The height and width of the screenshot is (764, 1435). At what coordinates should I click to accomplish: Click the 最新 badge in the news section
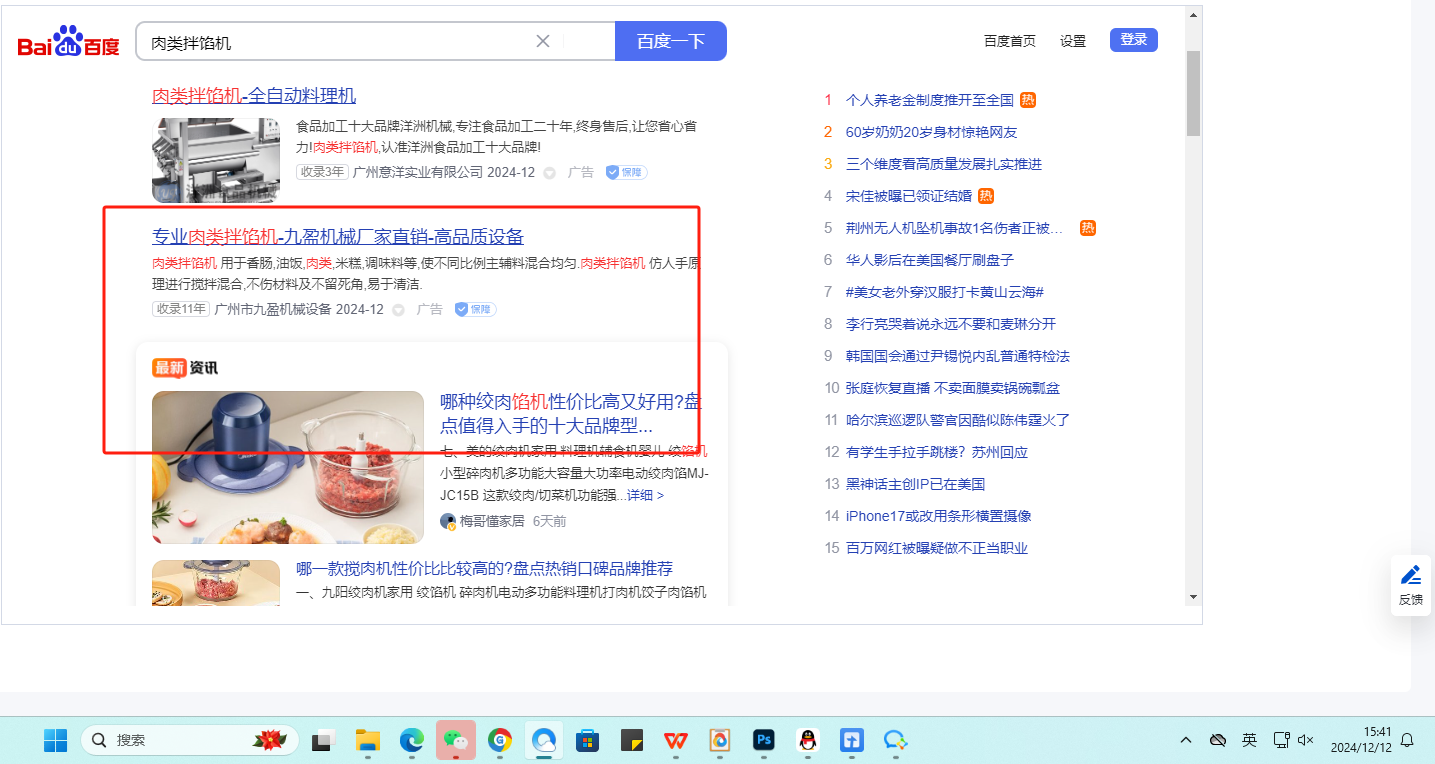170,368
